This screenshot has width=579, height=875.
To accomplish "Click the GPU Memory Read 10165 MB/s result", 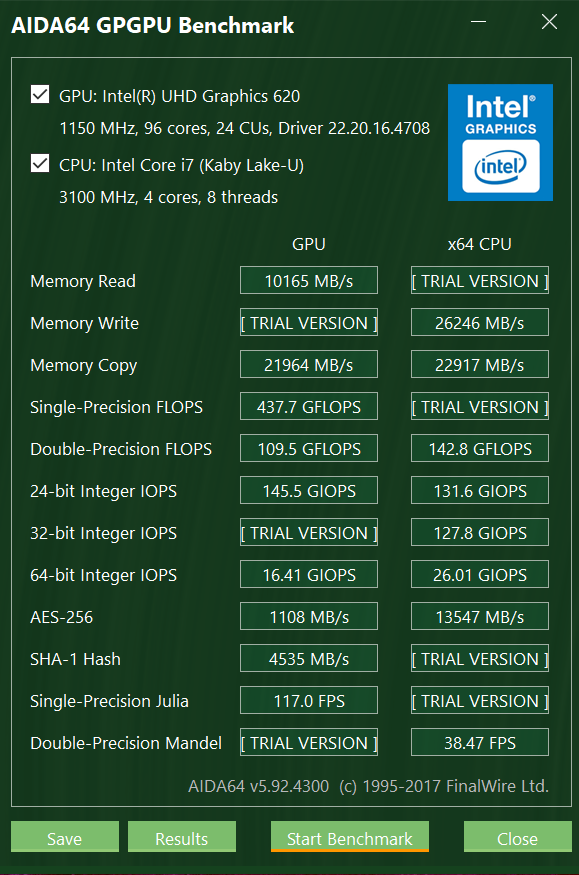I will [x=309, y=280].
